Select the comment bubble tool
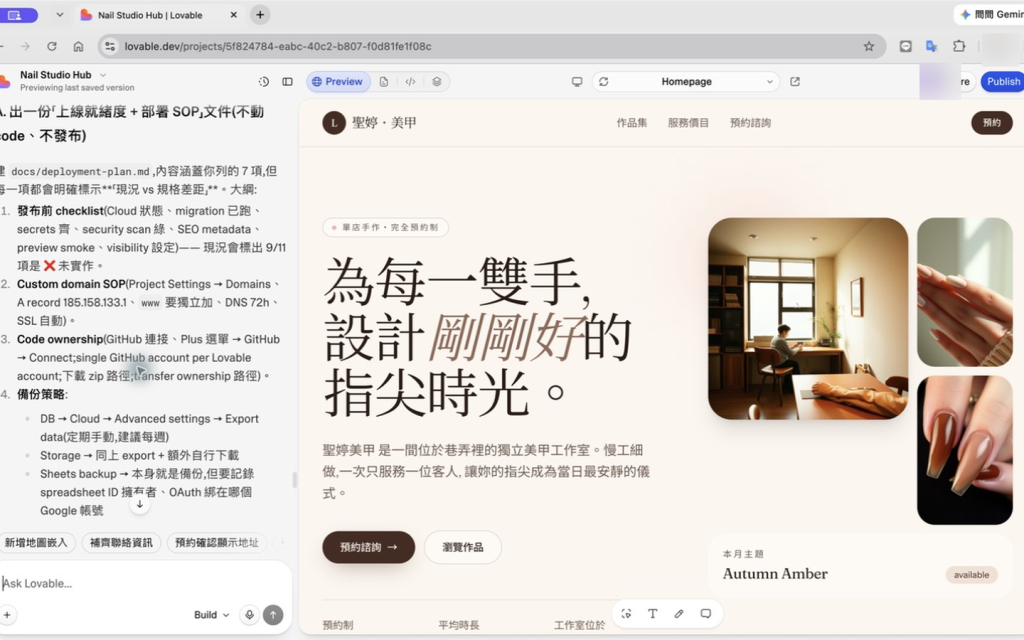 click(706, 614)
